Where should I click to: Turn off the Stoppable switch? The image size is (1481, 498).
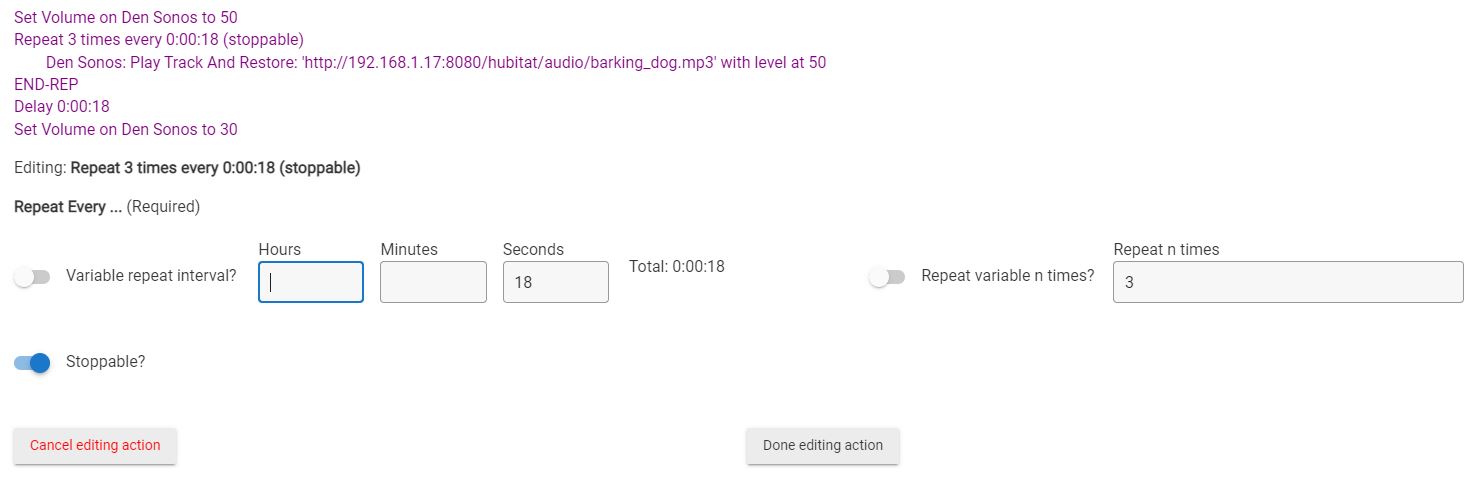(32, 363)
